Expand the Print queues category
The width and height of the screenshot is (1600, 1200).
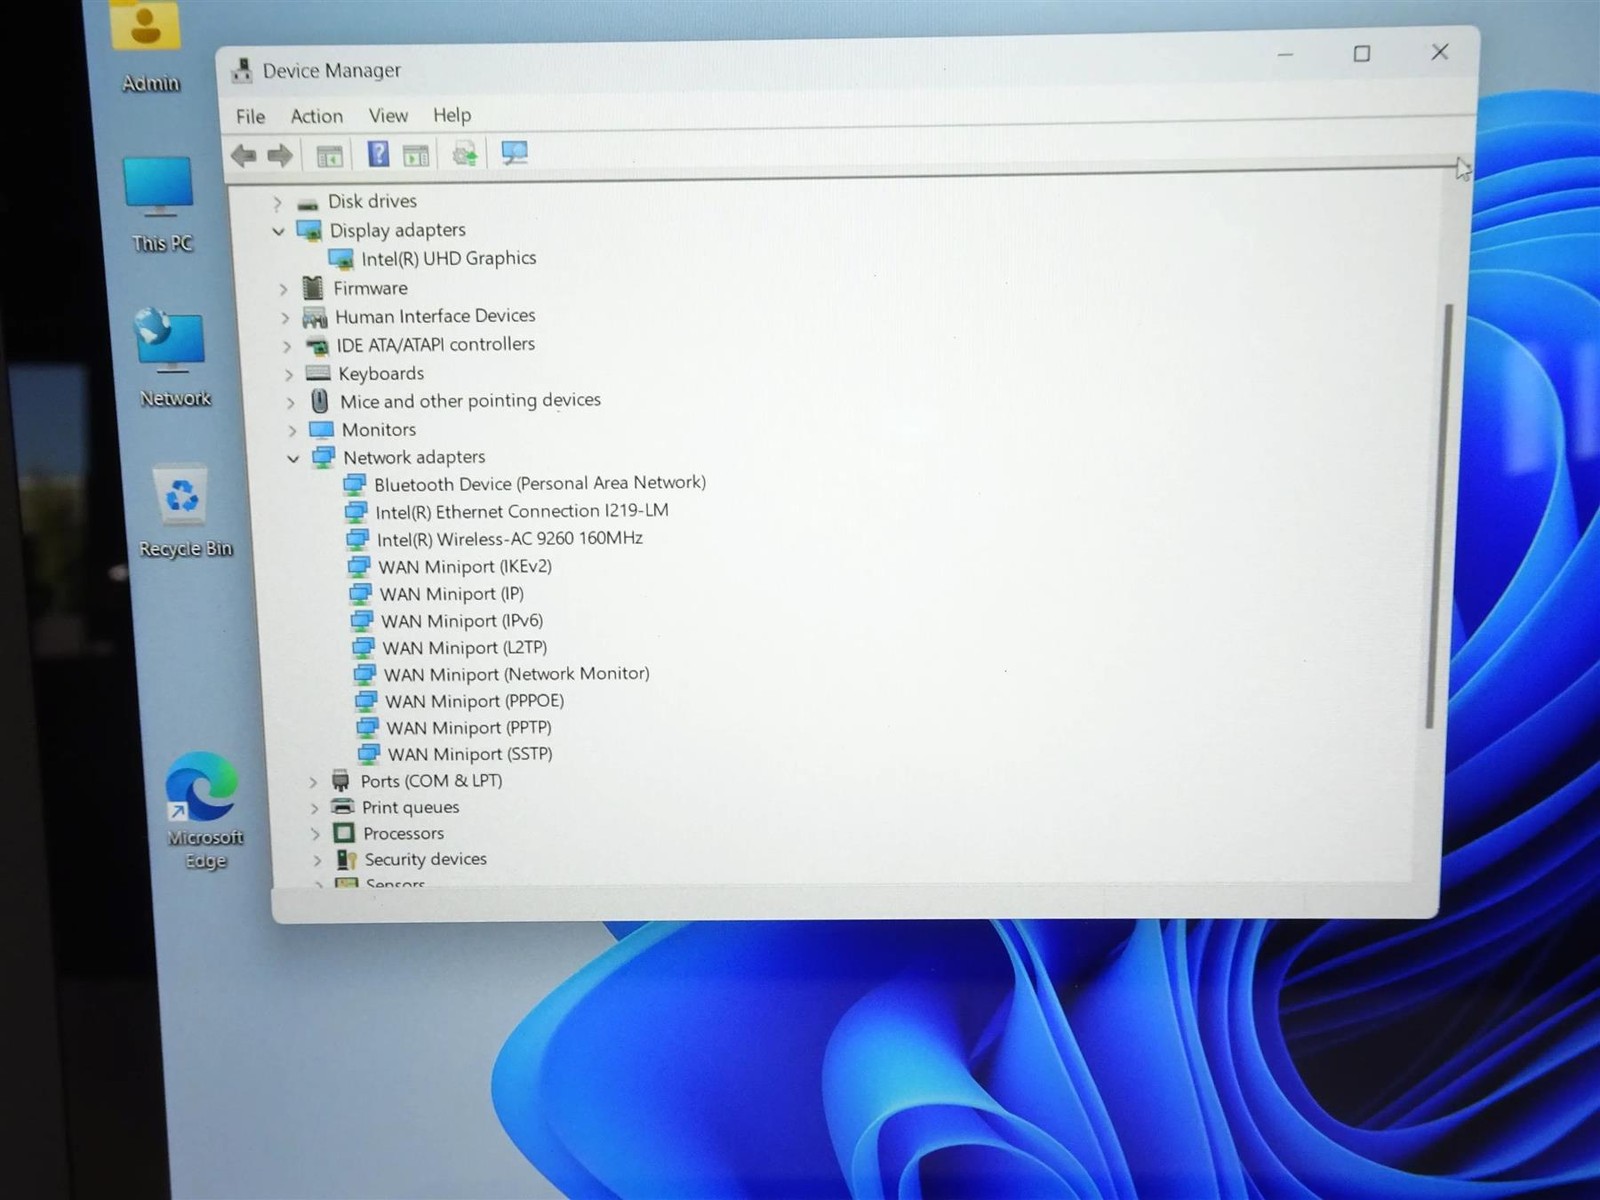tap(314, 807)
